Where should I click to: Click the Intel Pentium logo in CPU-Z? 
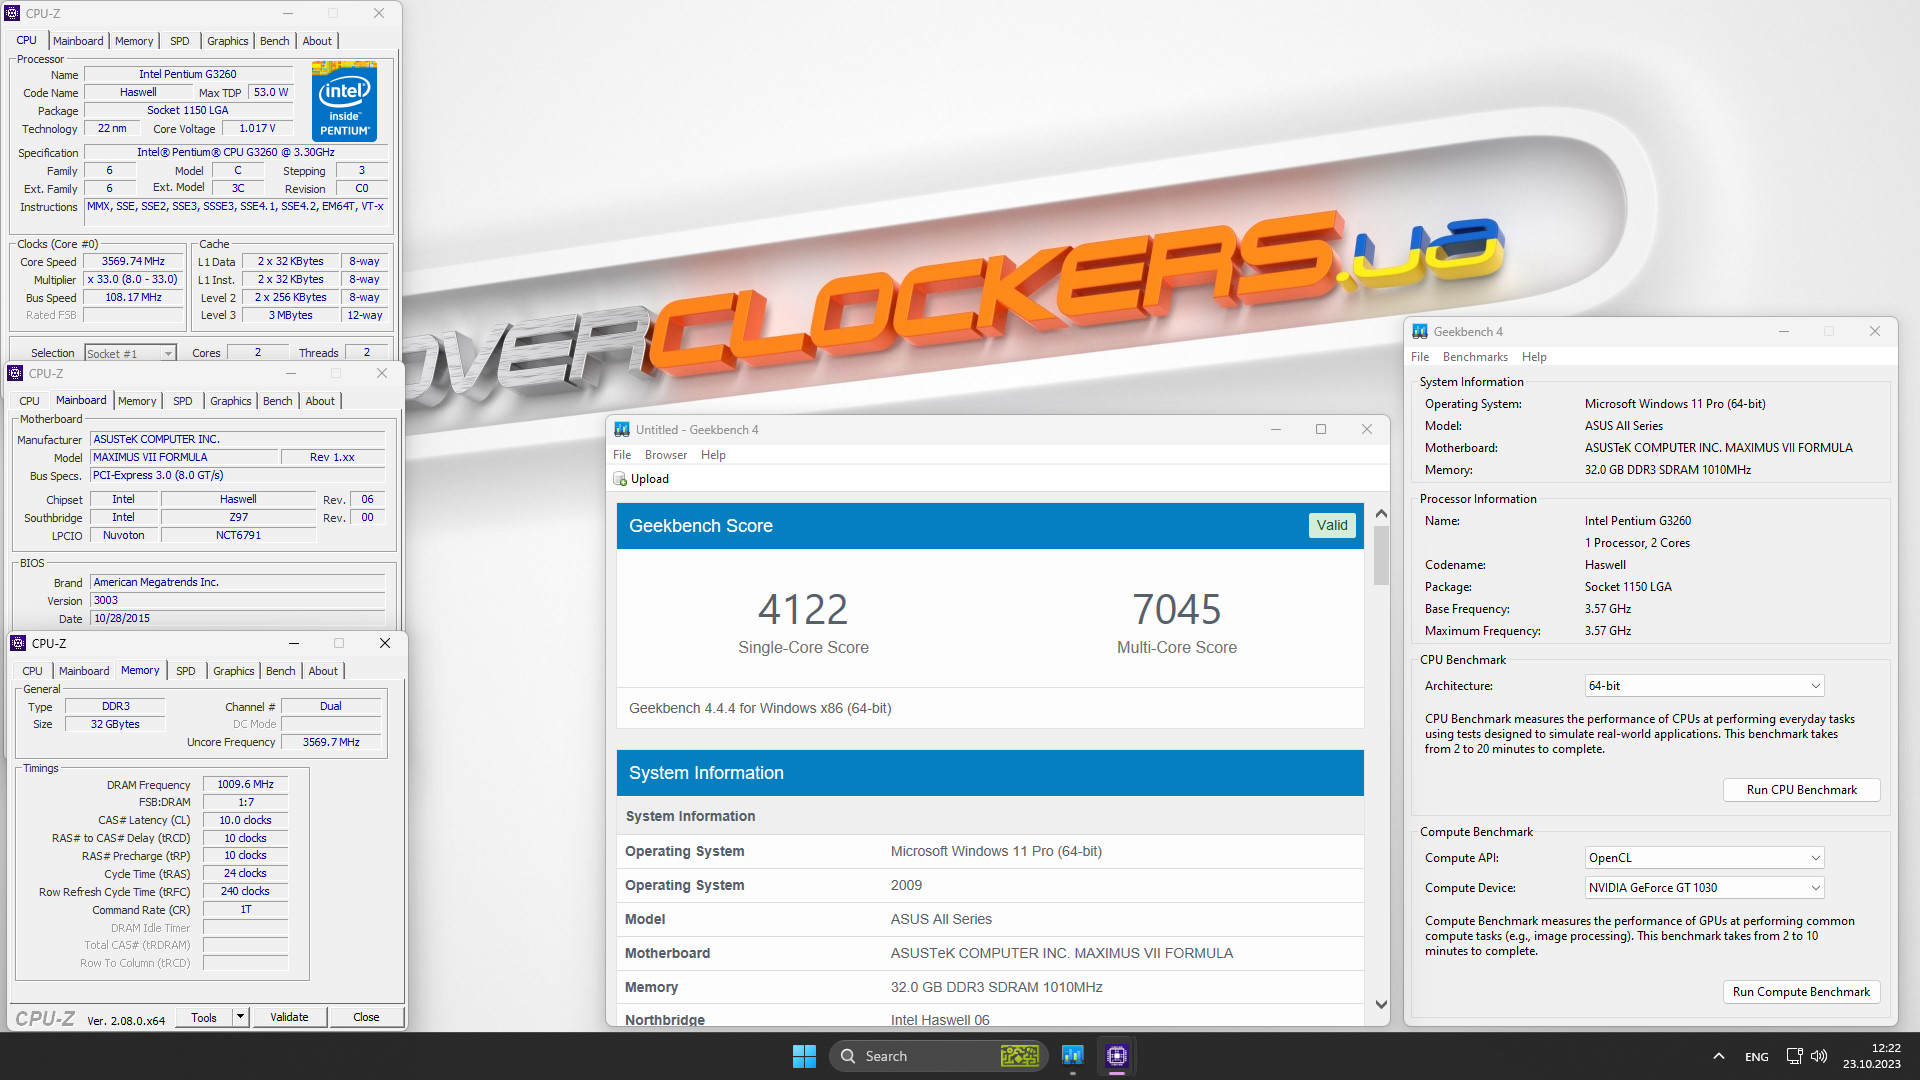click(344, 101)
